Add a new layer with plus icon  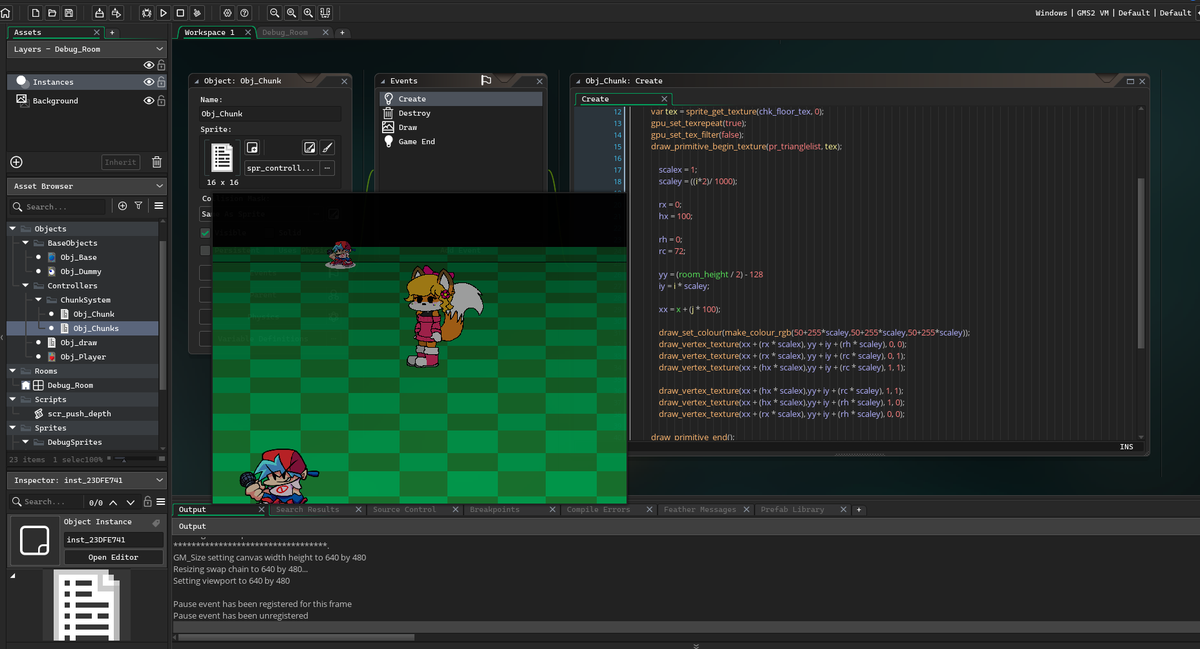[x=16, y=162]
